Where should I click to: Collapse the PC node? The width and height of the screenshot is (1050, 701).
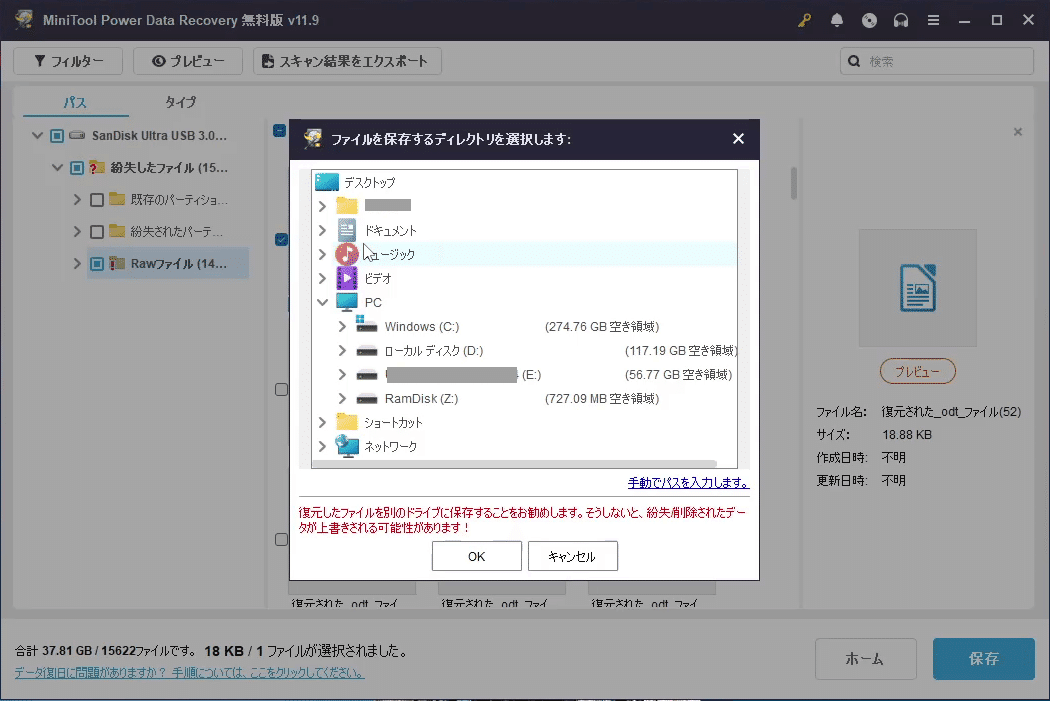point(322,303)
